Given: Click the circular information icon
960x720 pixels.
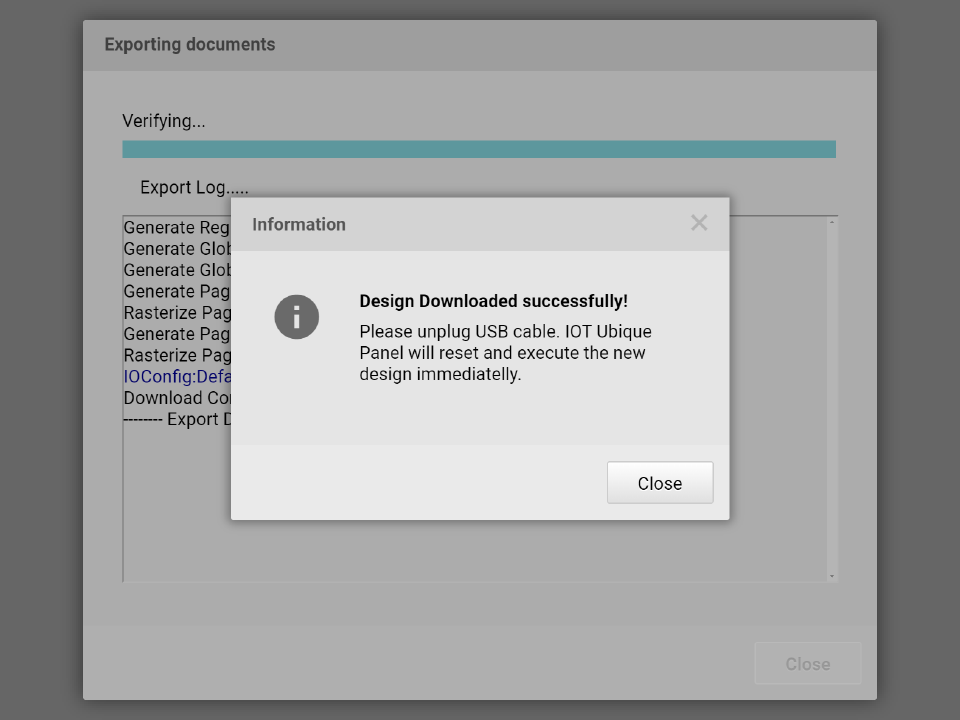Looking at the screenshot, I should [x=296, y=316].
